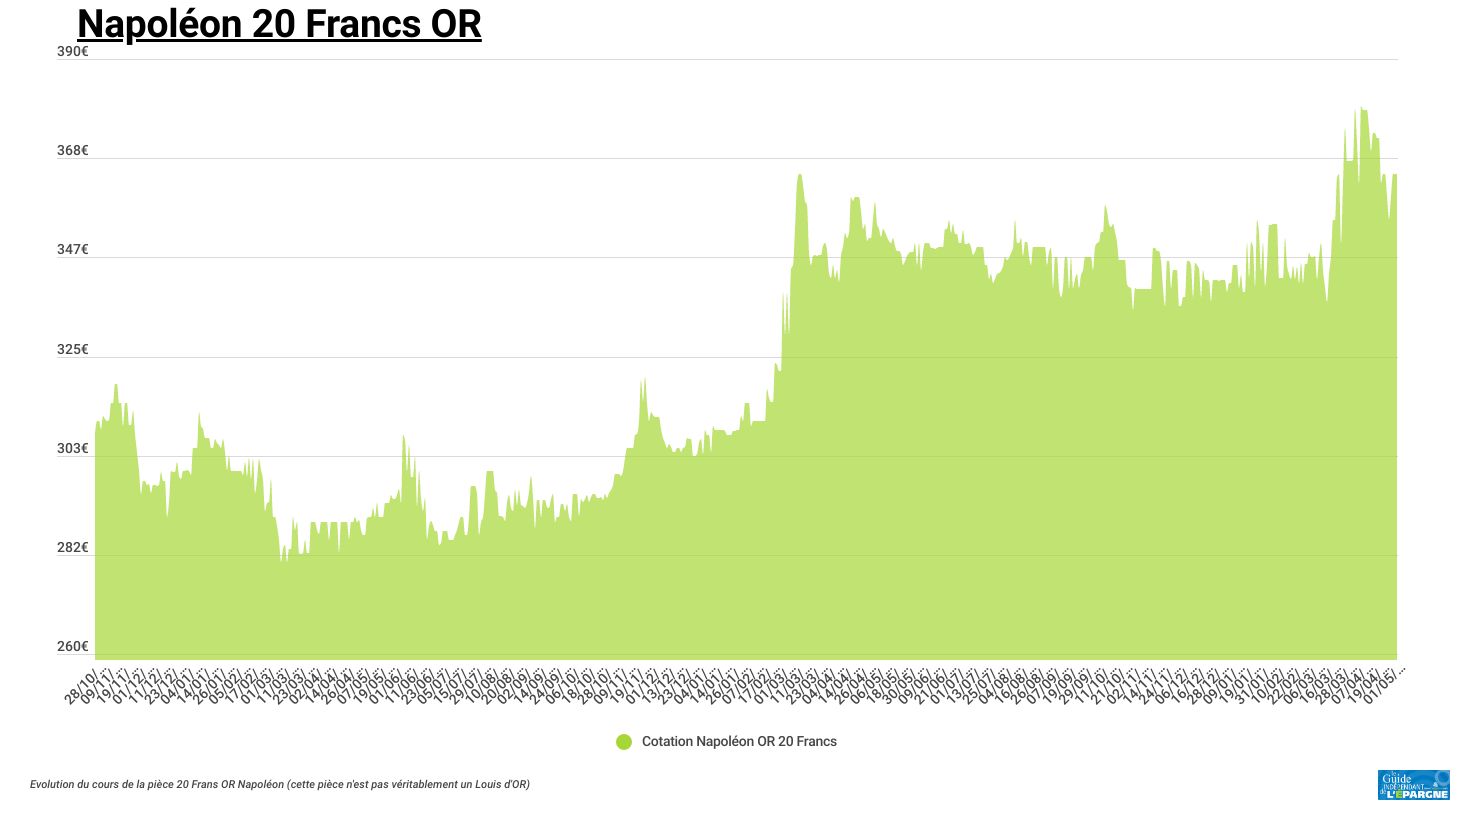Click the 325€ y-axis label

pyautogui.click(x=72, y=350)
